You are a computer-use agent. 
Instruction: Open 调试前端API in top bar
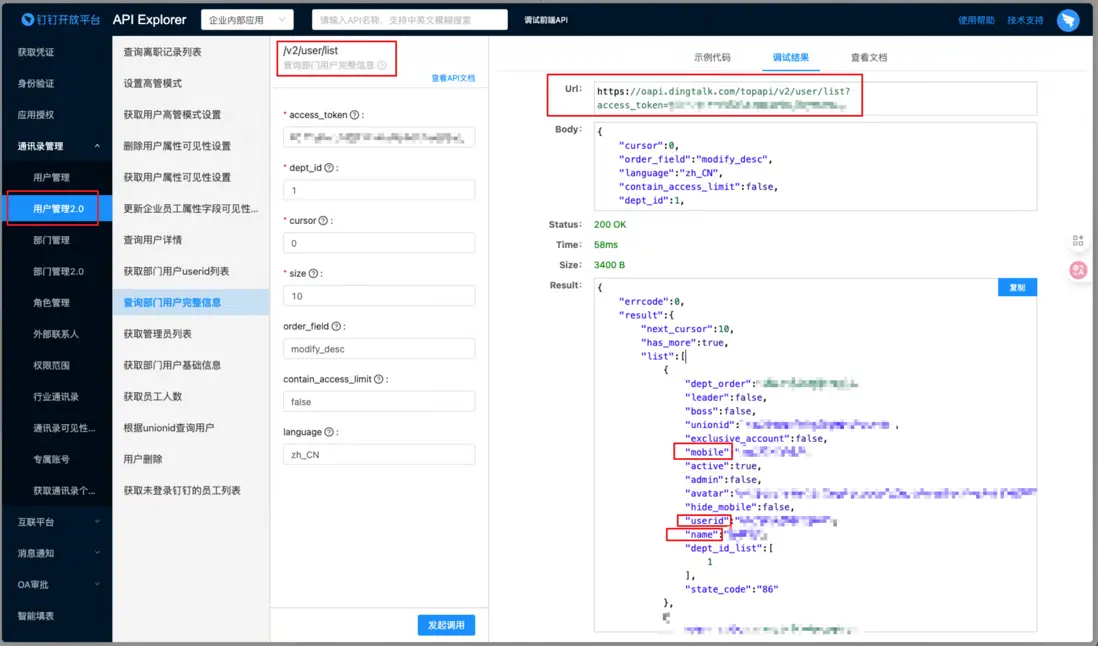click(545, 20)
